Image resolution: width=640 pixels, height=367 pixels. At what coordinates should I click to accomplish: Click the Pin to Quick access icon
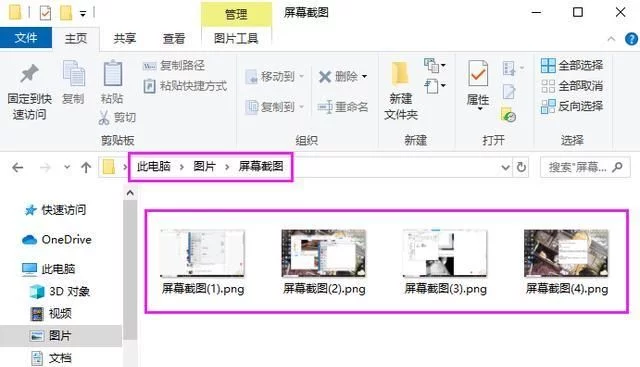point(29,74)
